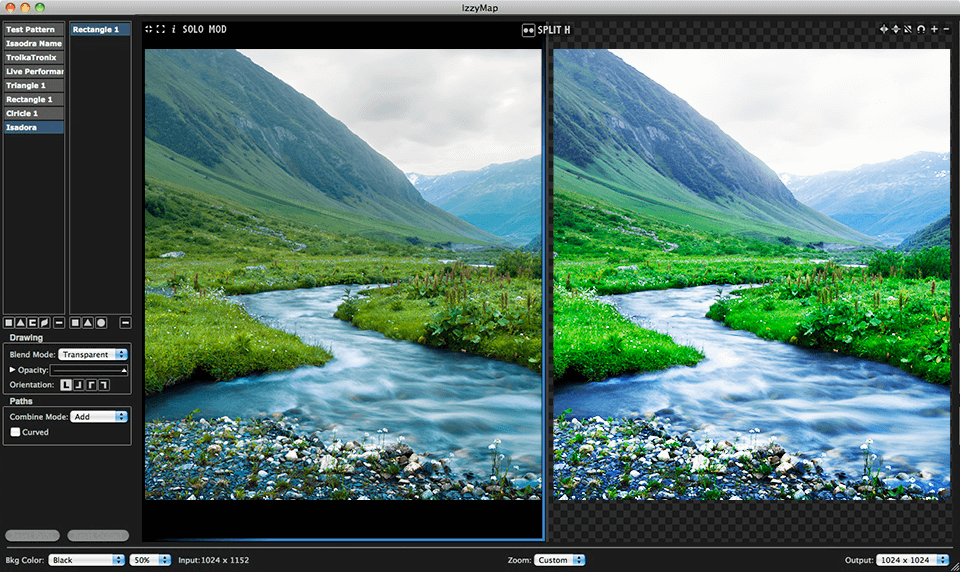Open the Output resolution dropdown

(912, 560)
